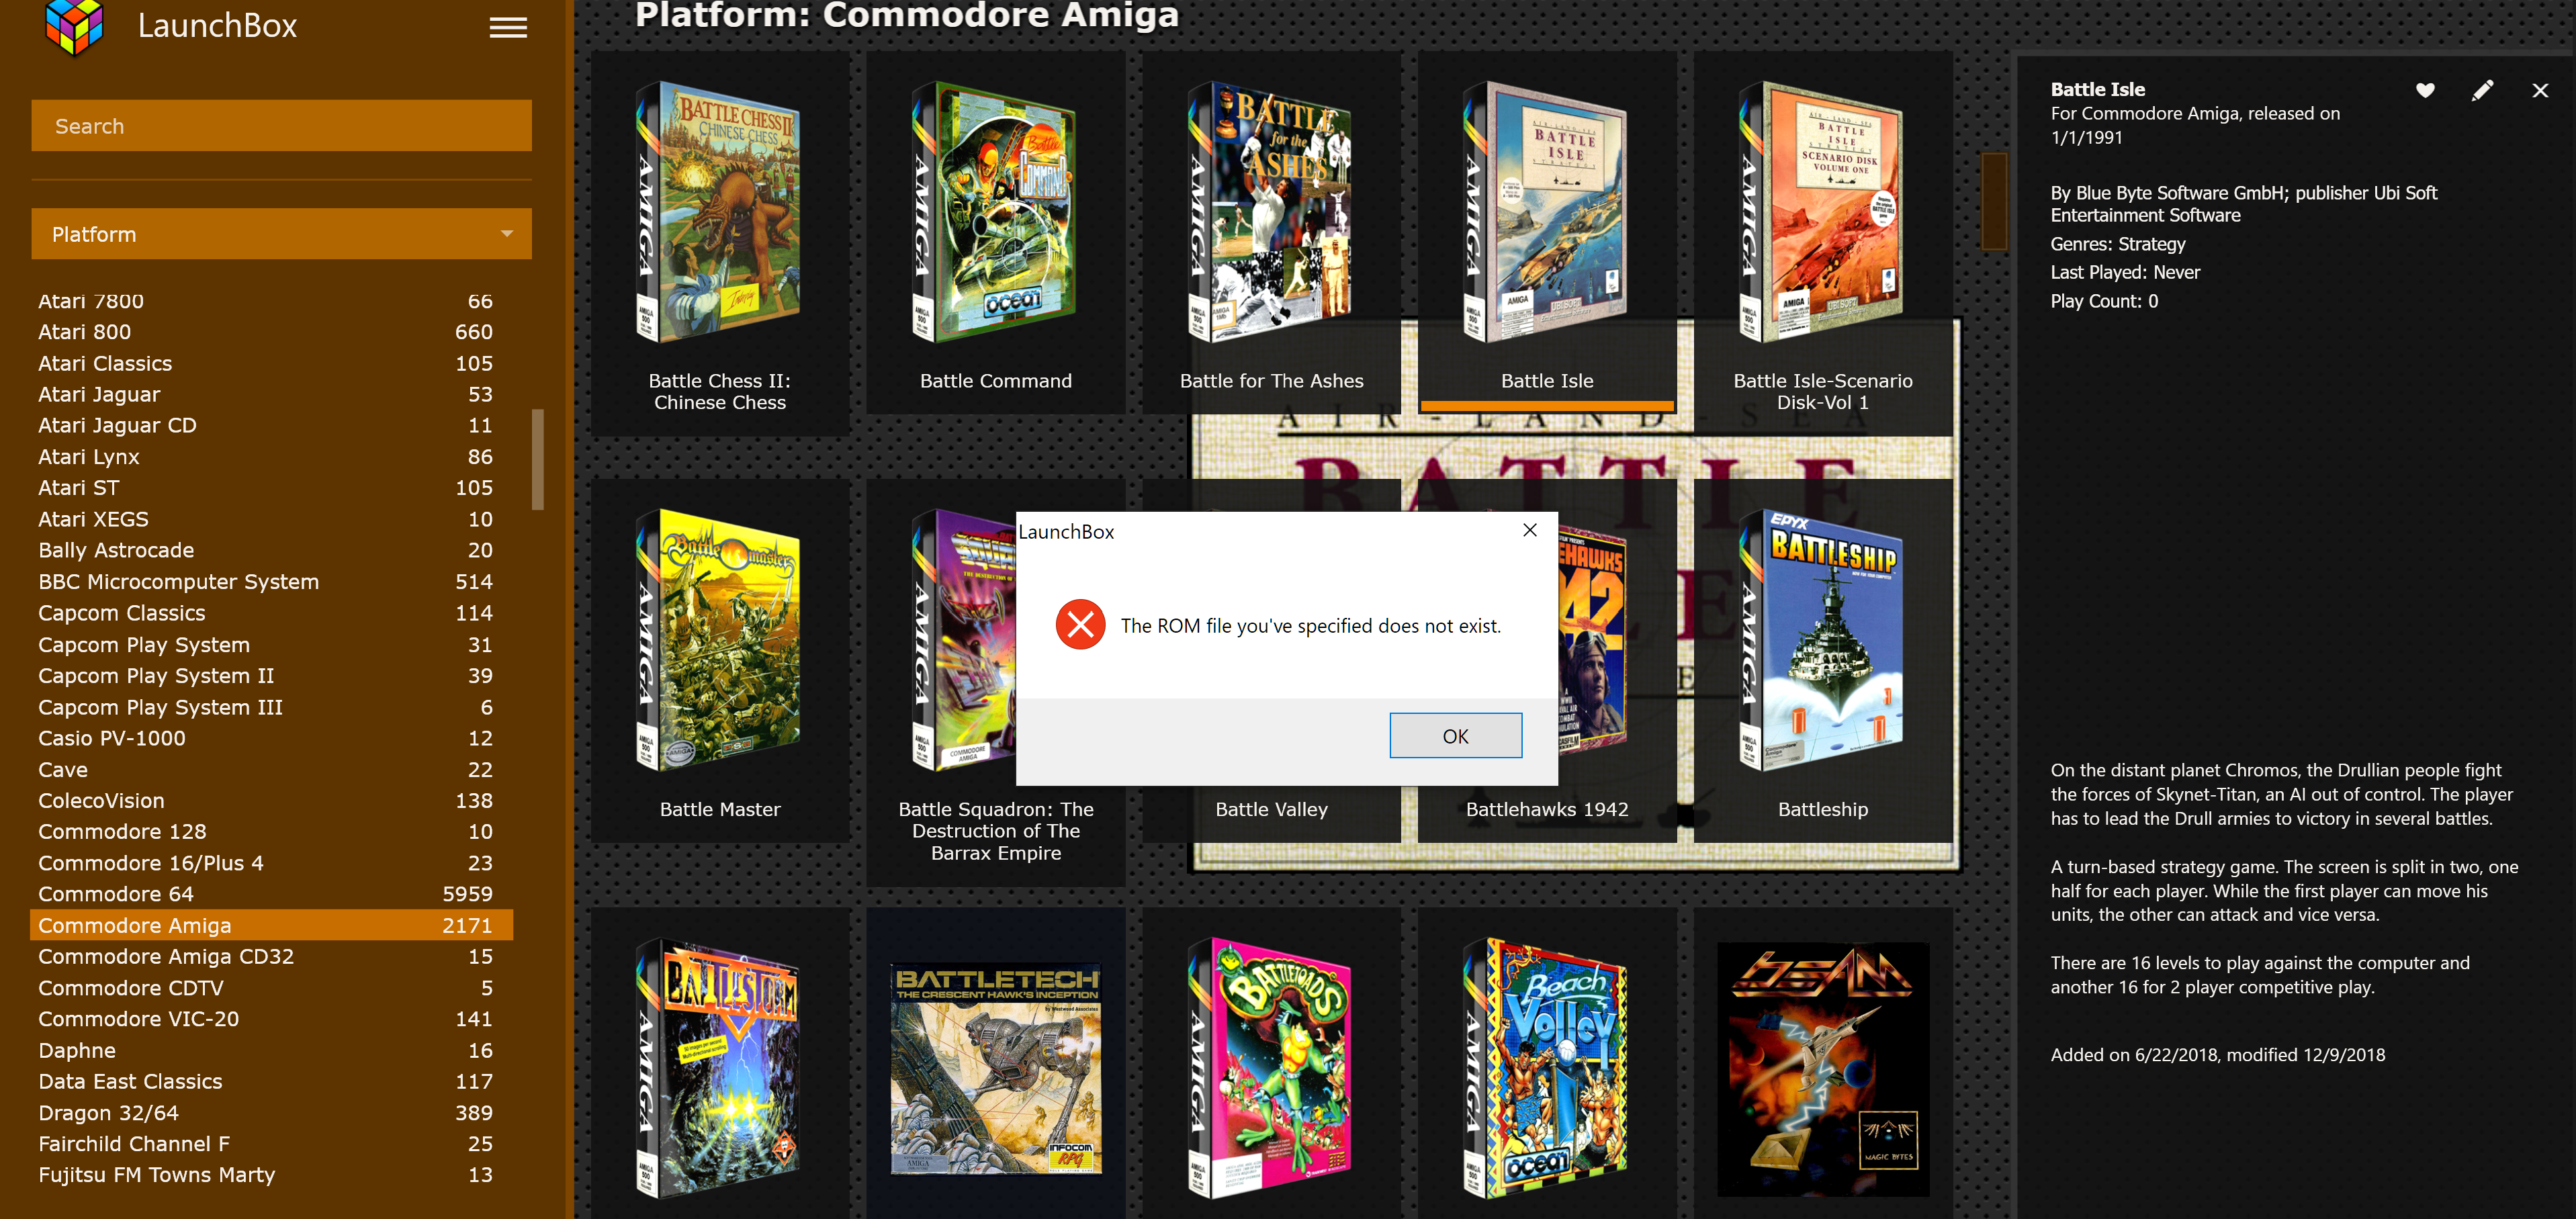This screenshot has width=2576, height=1219.
Task: Open the hamburger menu in LaunchBox sidebar
Action: (x=508, y=27)
